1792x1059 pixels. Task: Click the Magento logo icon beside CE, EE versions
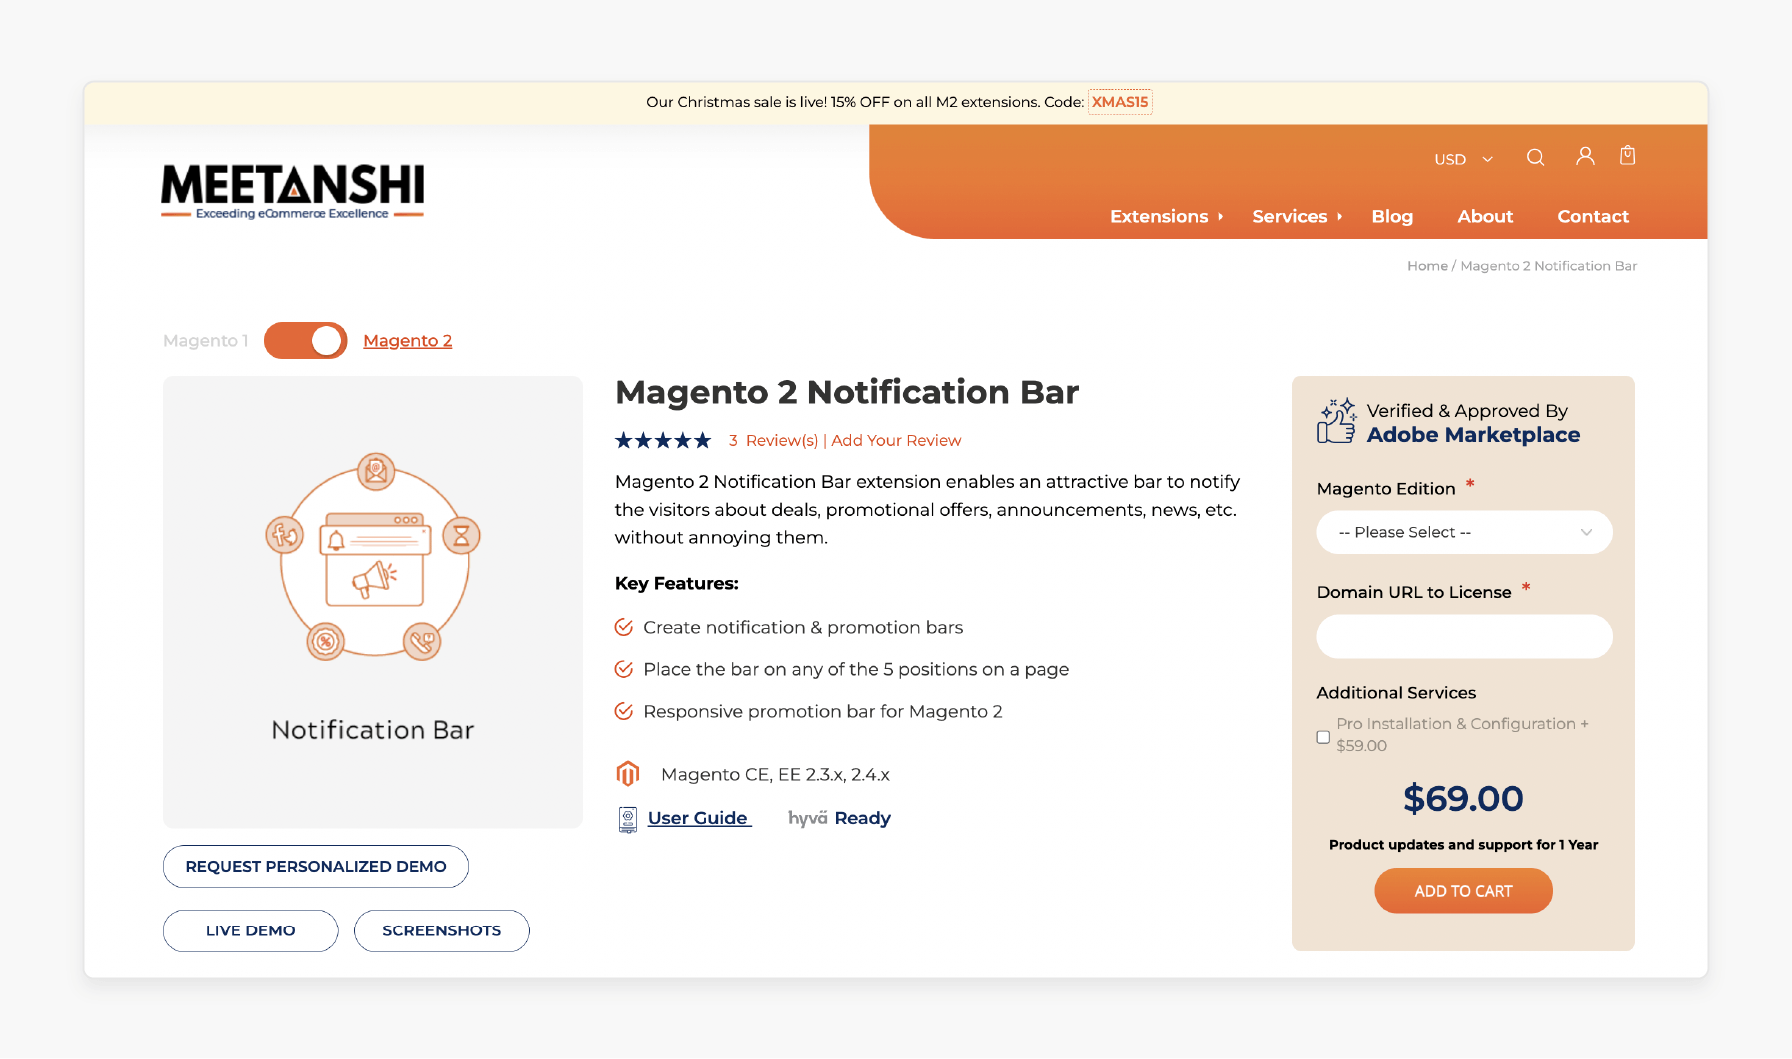(x=628, y=774)
